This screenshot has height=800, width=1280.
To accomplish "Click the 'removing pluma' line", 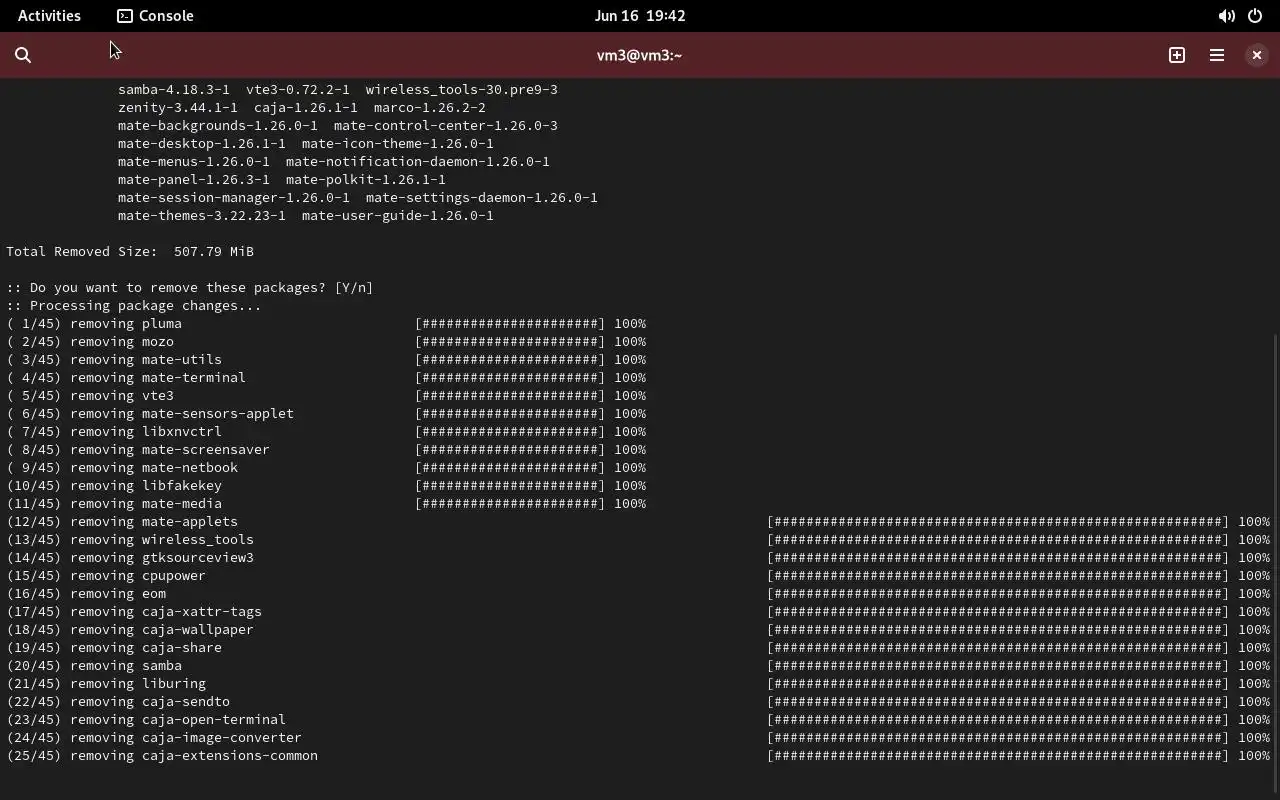I will coord(326,324).
